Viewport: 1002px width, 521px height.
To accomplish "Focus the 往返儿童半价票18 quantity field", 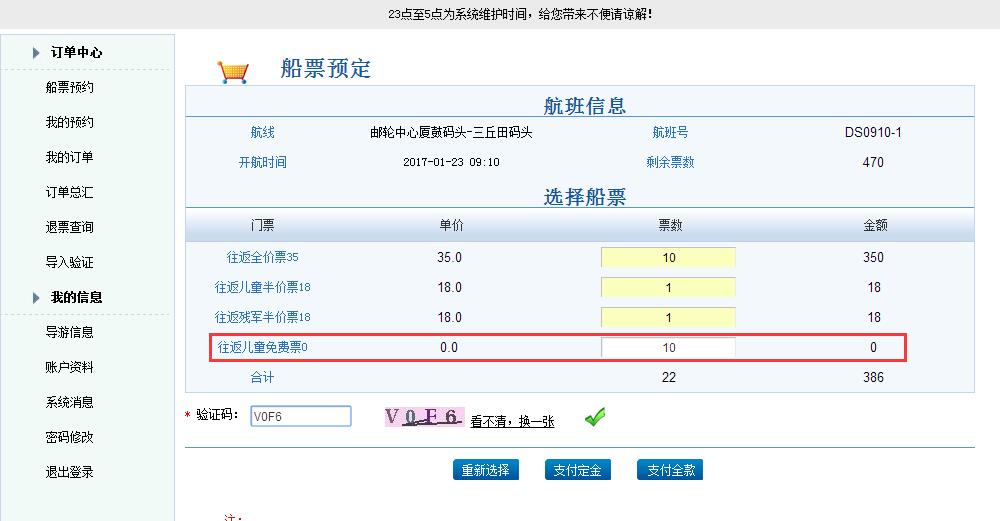I will [668, 288].
